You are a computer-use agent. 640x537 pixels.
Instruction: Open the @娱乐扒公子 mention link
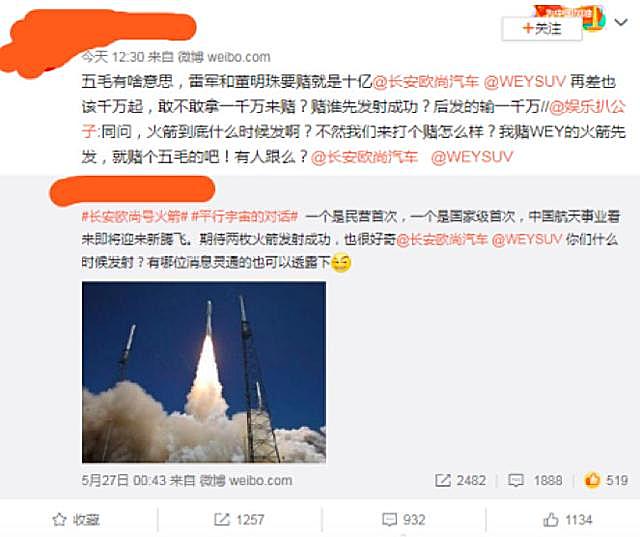(x=587, y=107)
